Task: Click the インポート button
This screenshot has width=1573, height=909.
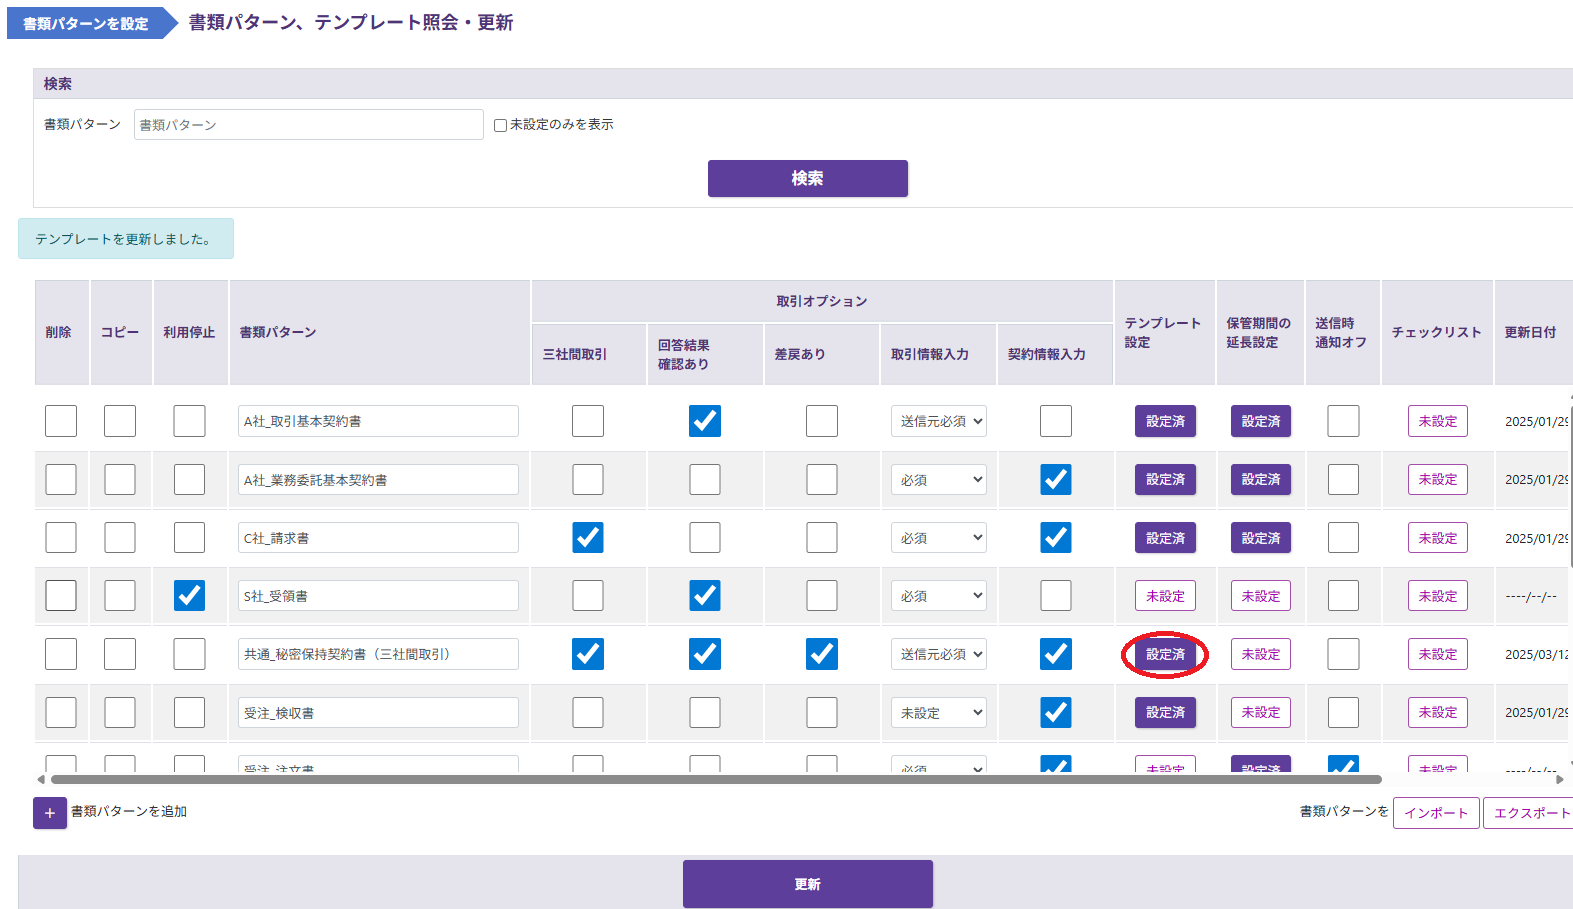Action: coord(1436,813)
